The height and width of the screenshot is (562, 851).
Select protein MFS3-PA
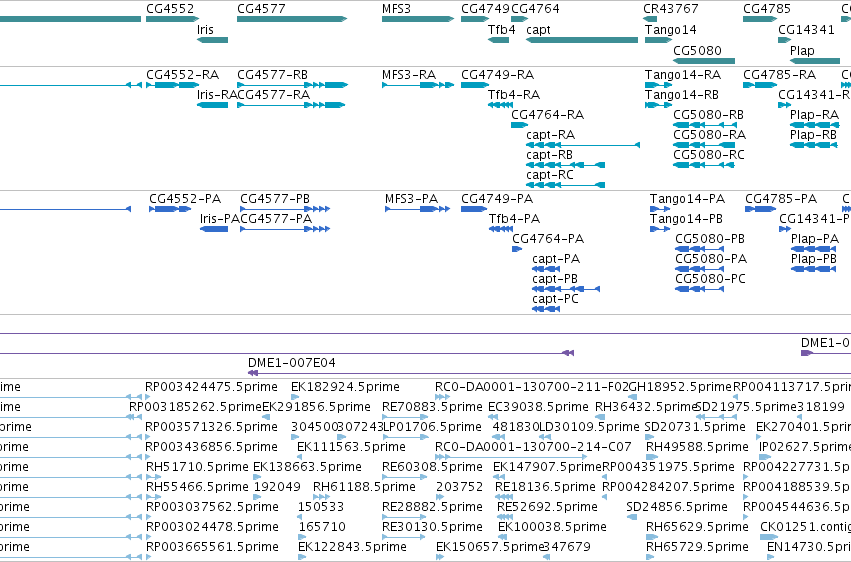tap(417, 209)
